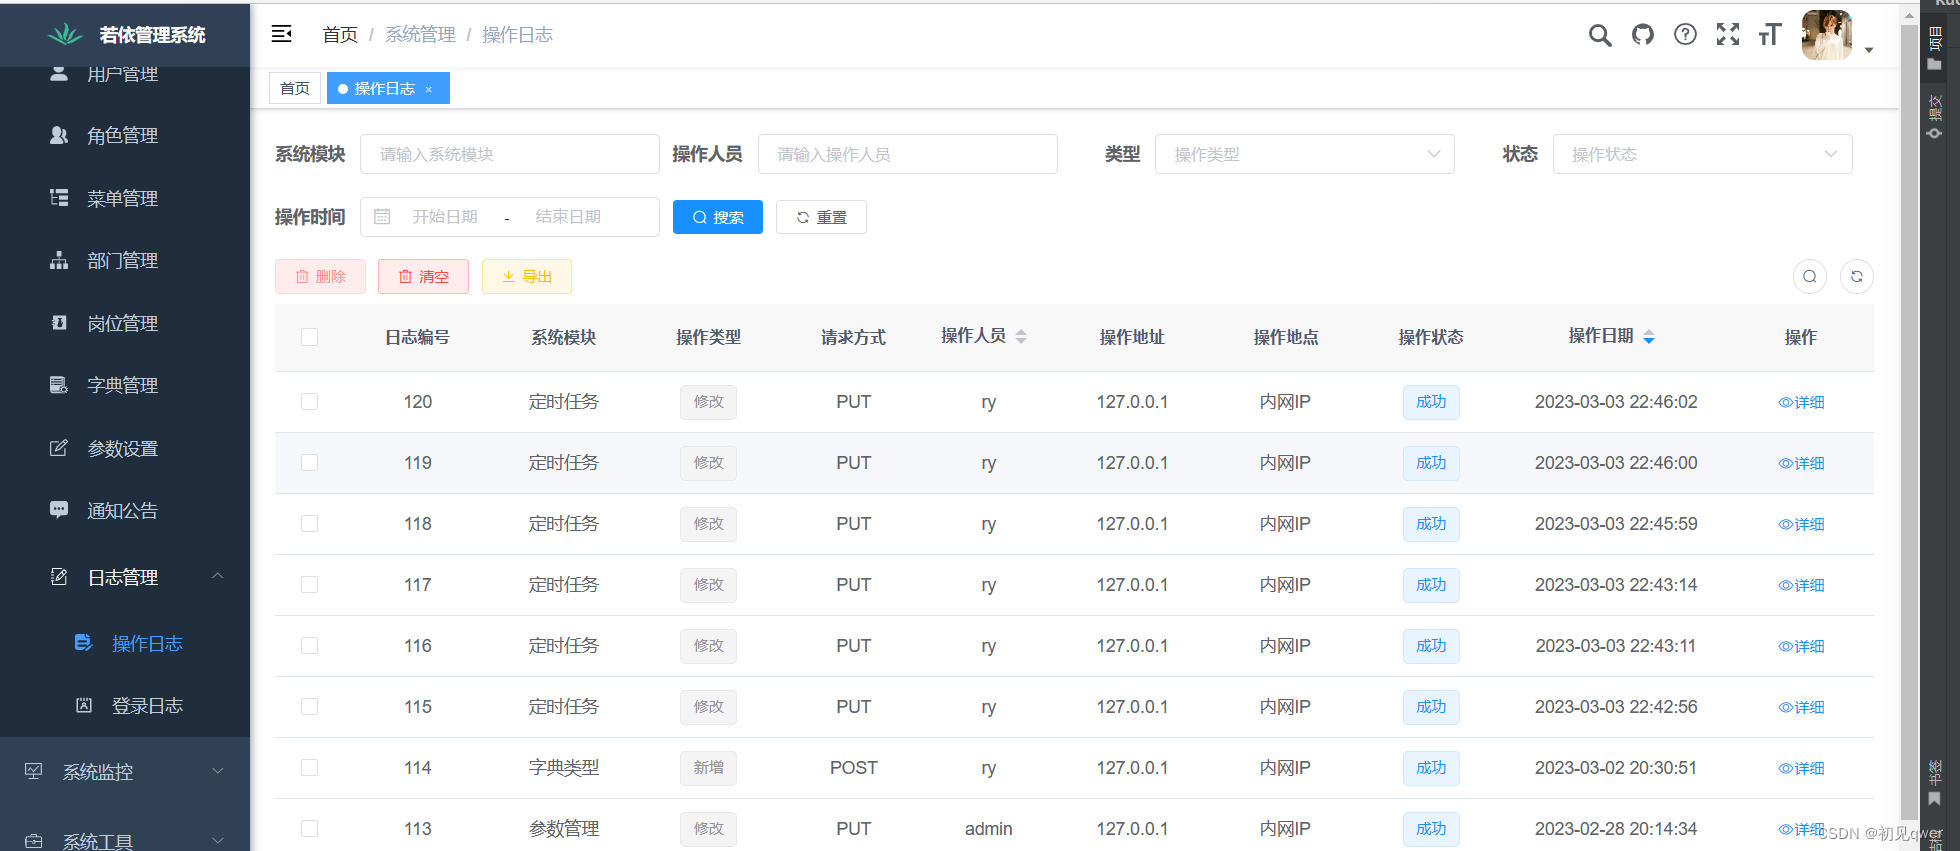Screen dimensions: 1960x851
Task: Focus the 系统模块 input field
Action: point(509,154)
